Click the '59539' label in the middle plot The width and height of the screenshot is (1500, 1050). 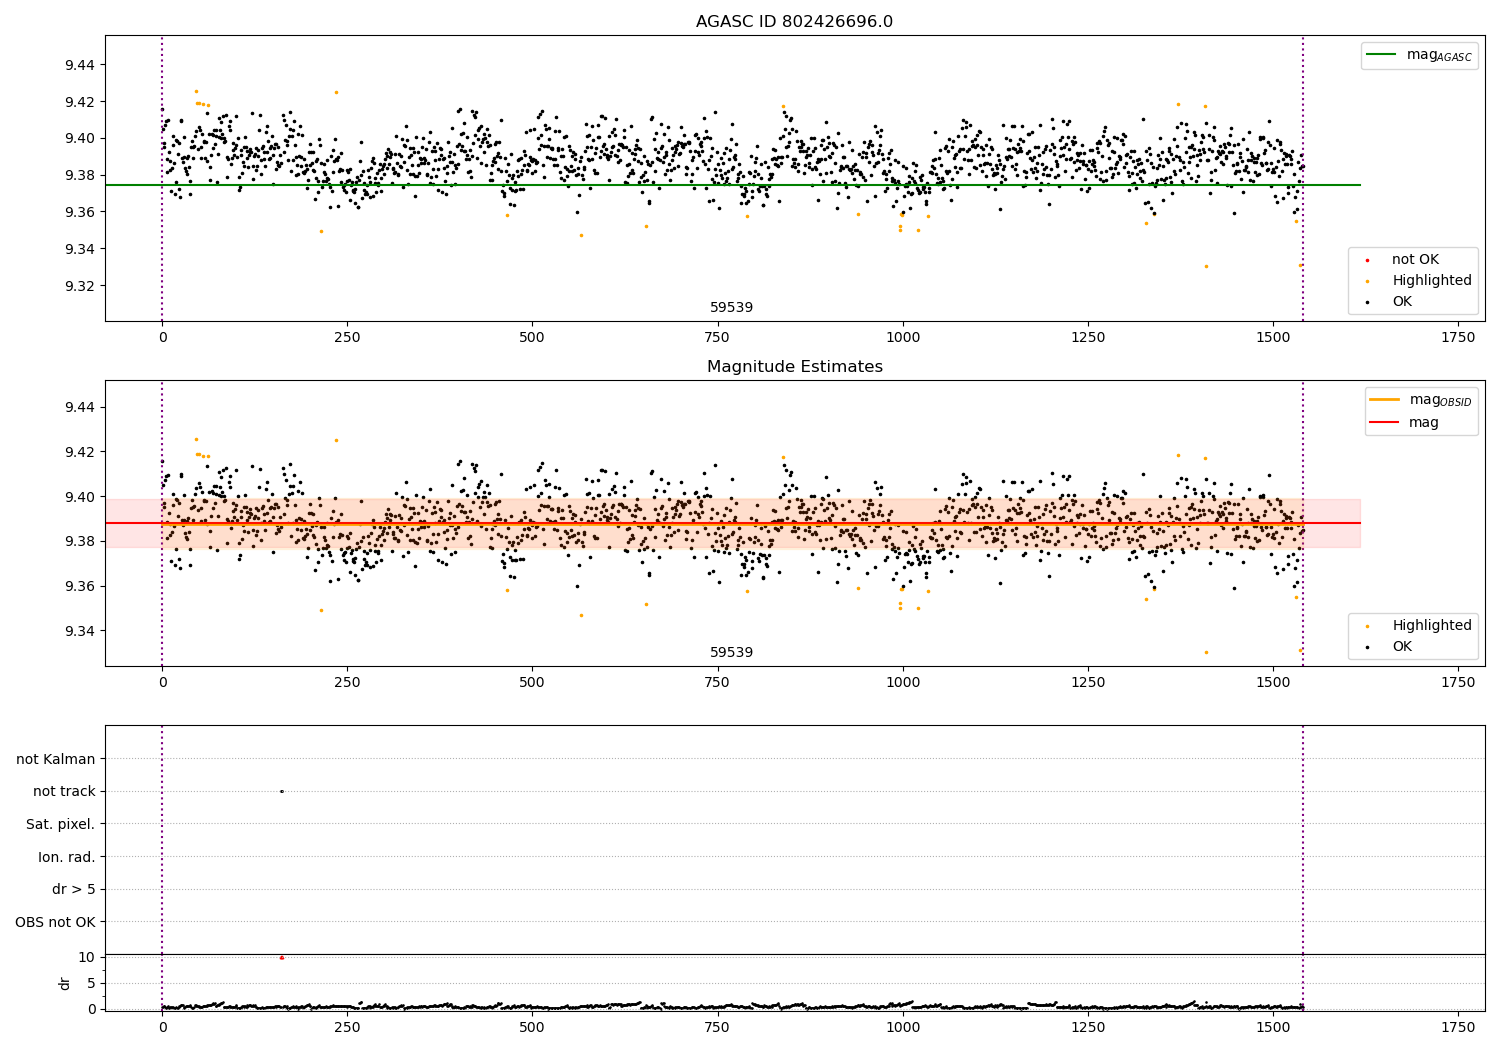coord(731,653)
